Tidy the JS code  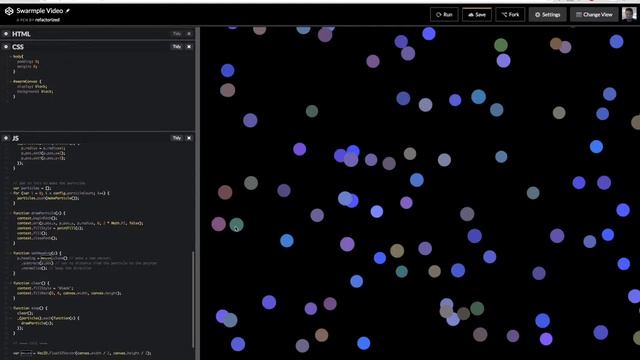[177, 138]
